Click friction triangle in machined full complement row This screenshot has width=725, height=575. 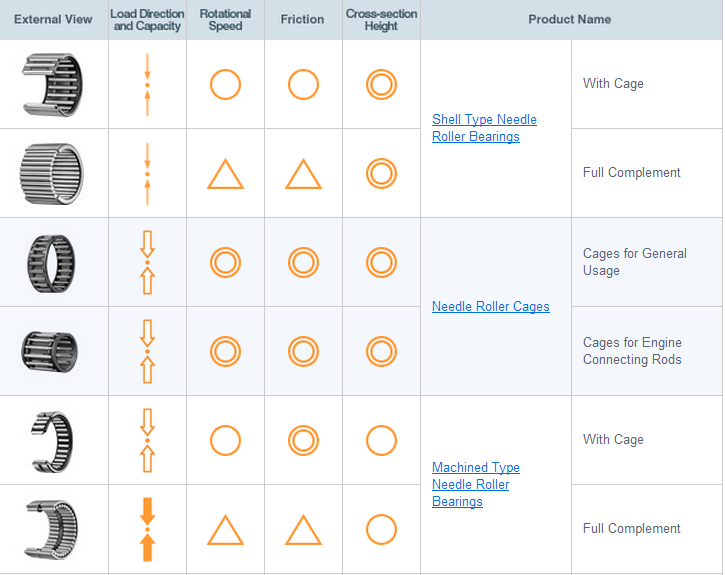click(x=303, y=530)
